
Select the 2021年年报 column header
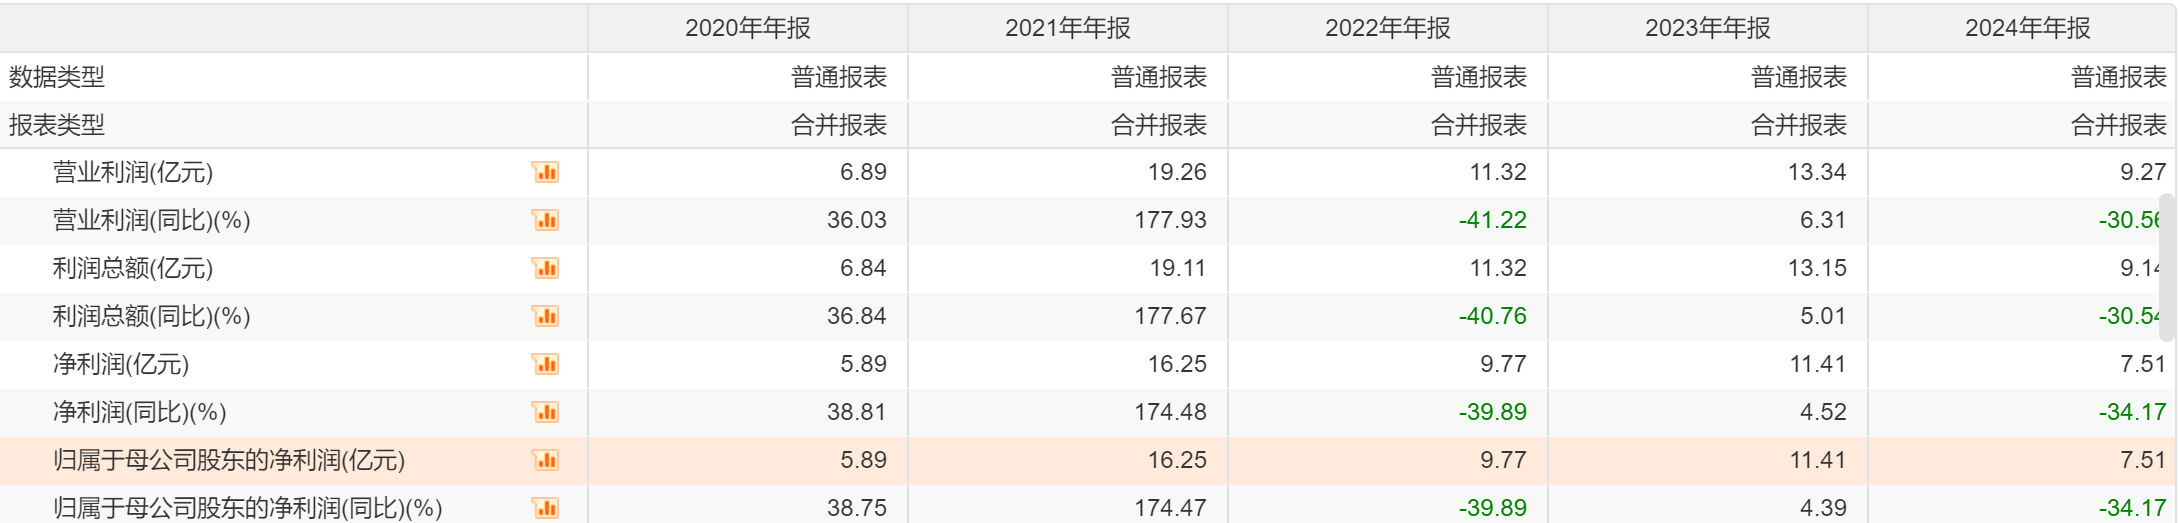(x=1067, y=28)
